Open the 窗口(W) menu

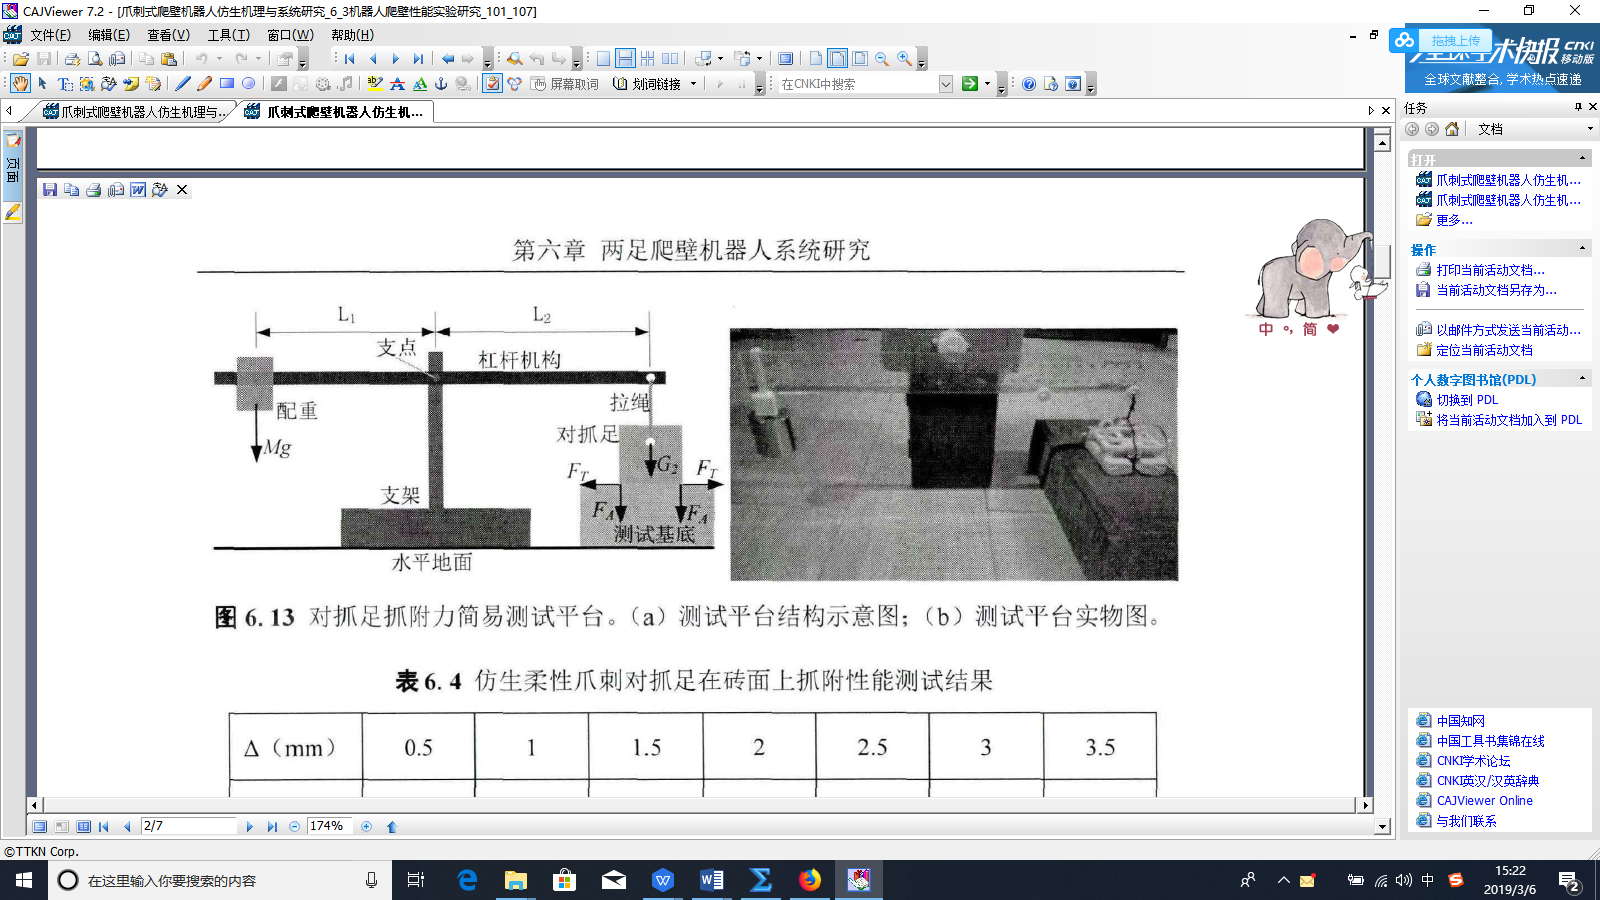coord(290,35)
